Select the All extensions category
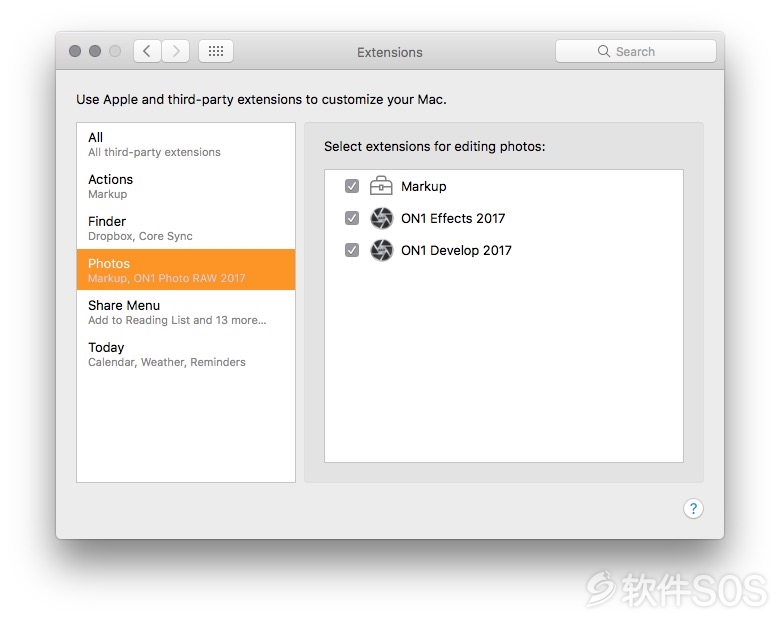 [186, 144]
